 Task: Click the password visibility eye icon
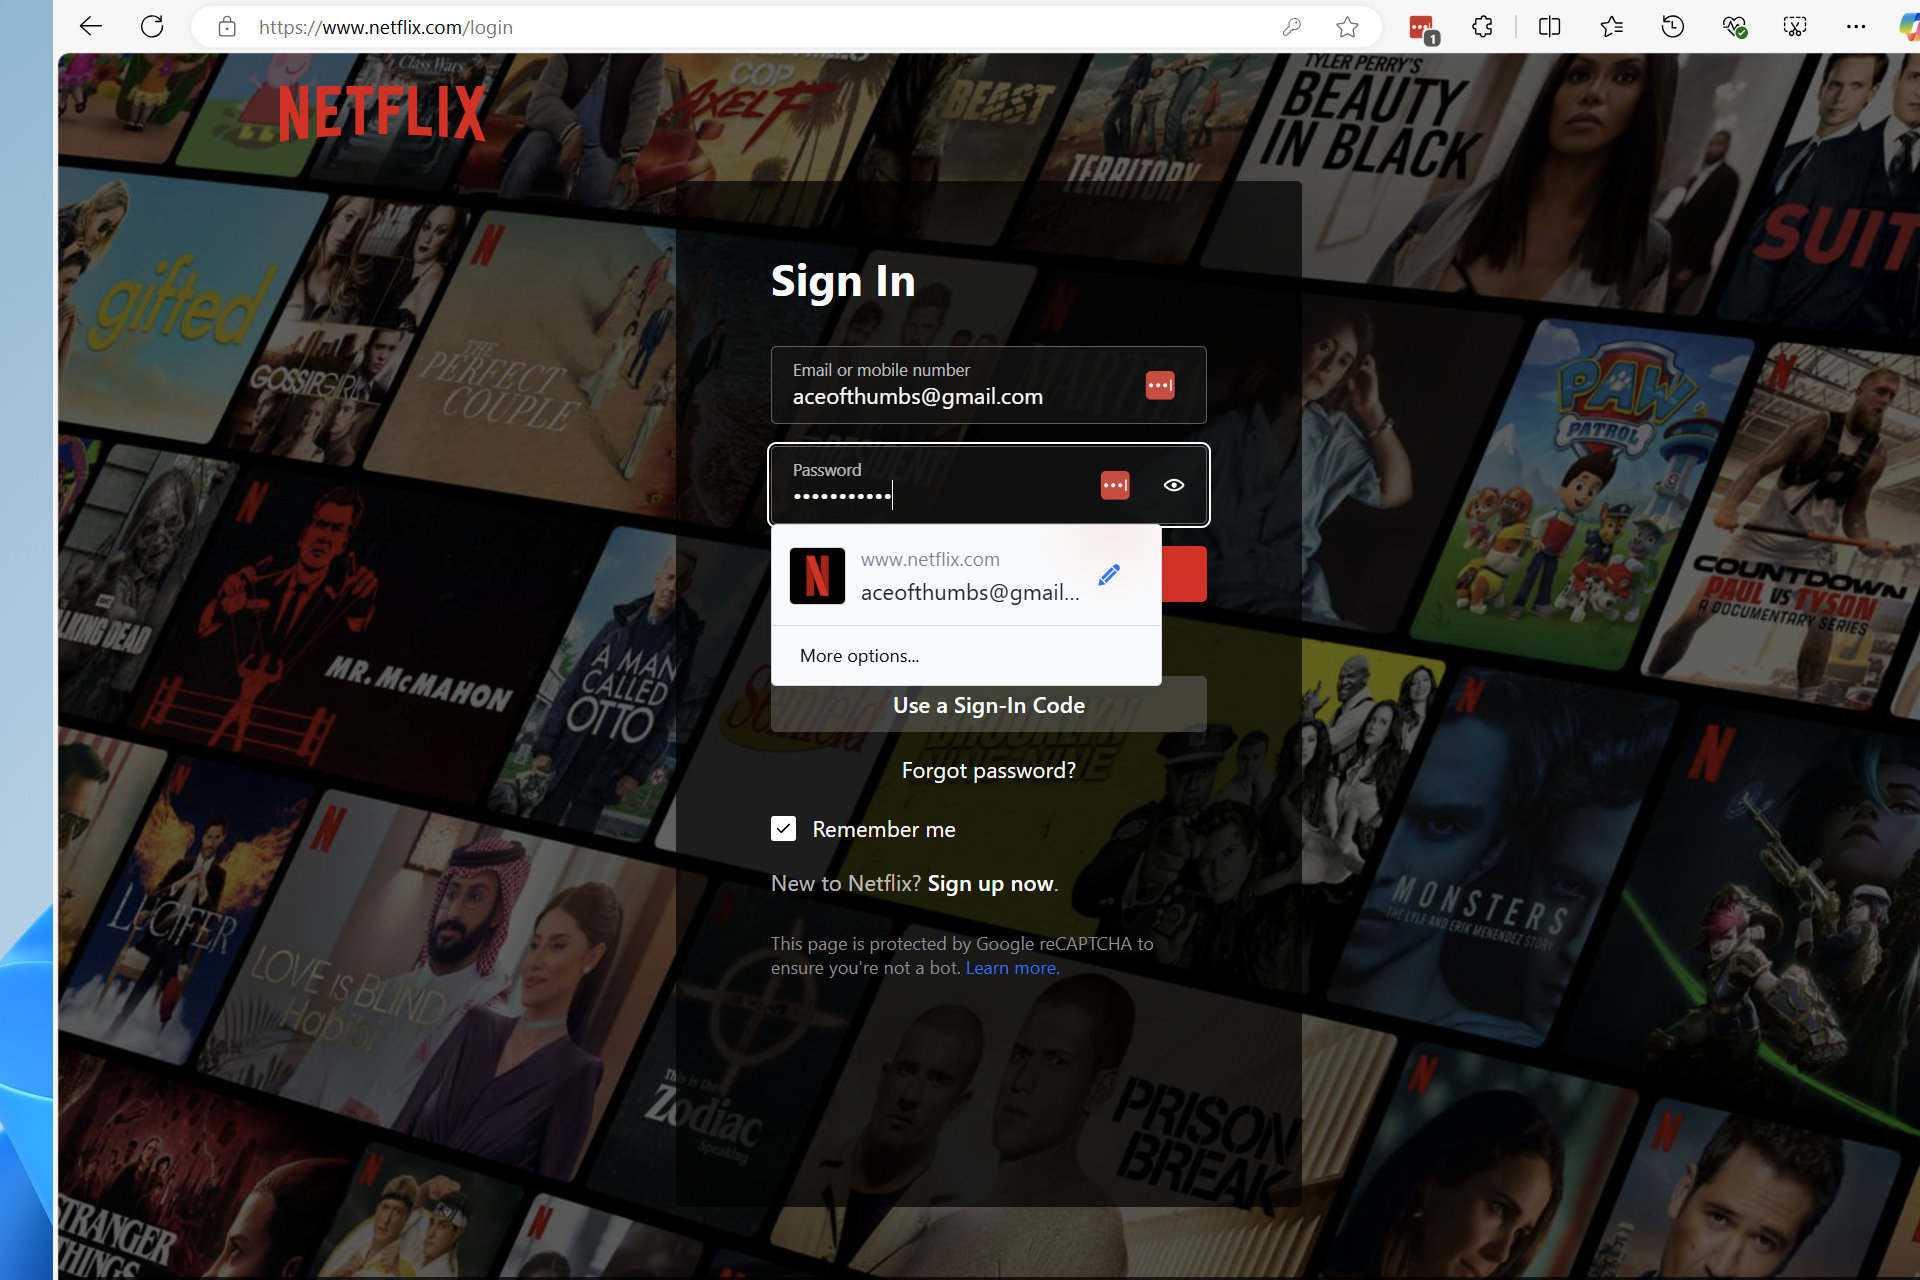1174,483
